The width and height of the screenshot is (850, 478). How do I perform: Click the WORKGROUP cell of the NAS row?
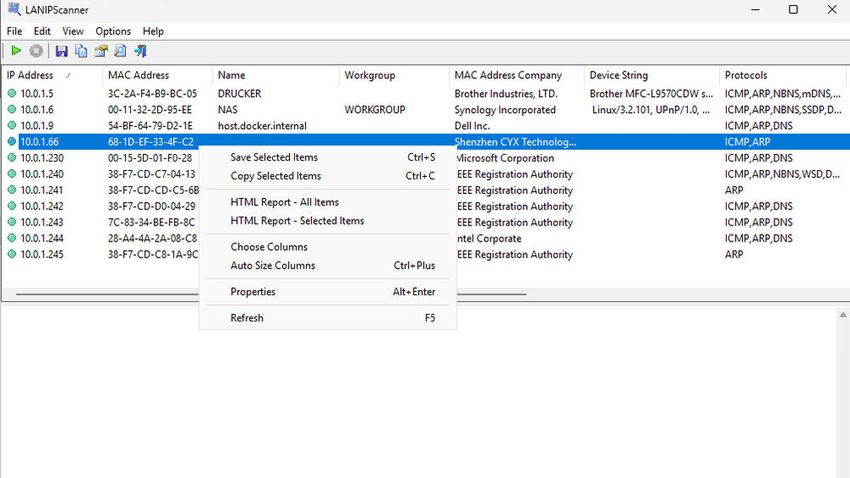pos(375,109)
